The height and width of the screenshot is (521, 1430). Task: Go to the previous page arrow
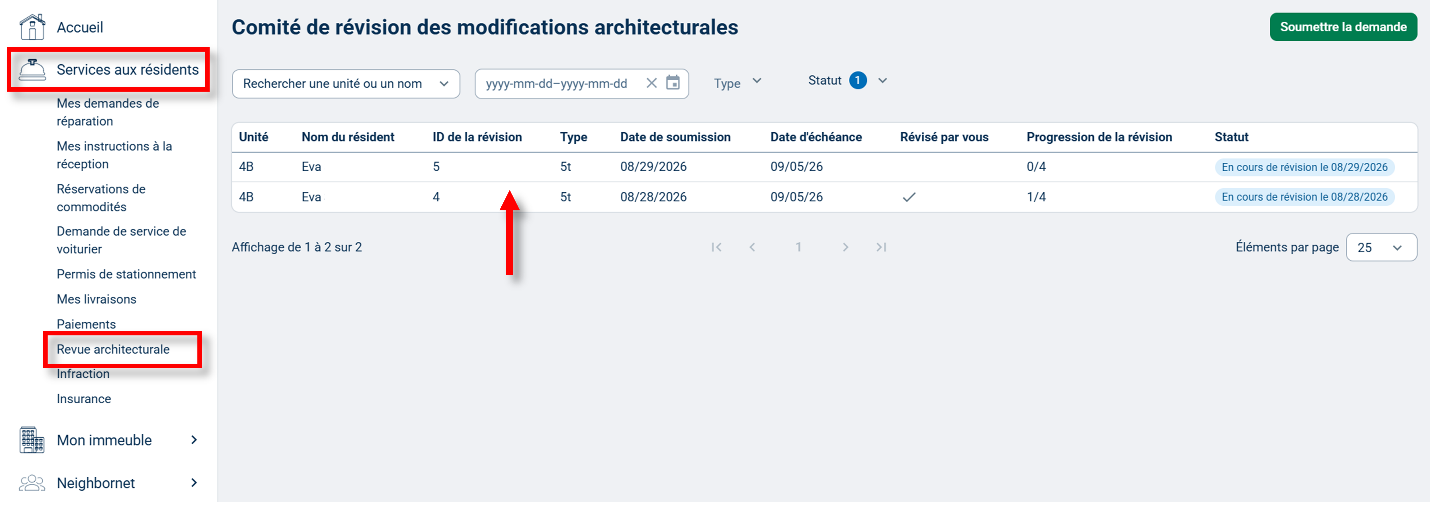coord(752,247)
